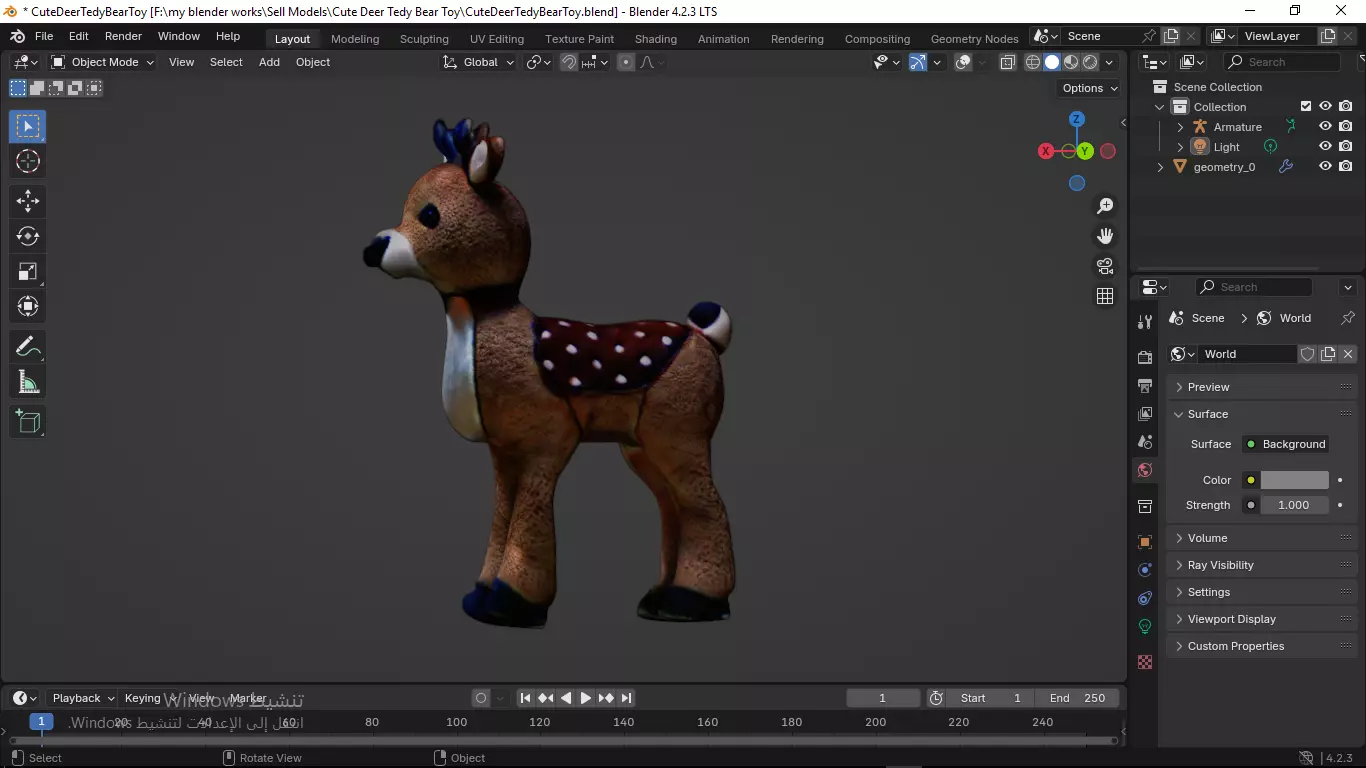Adjust the Strength 1.000 slider

(x=1295, y=505)
